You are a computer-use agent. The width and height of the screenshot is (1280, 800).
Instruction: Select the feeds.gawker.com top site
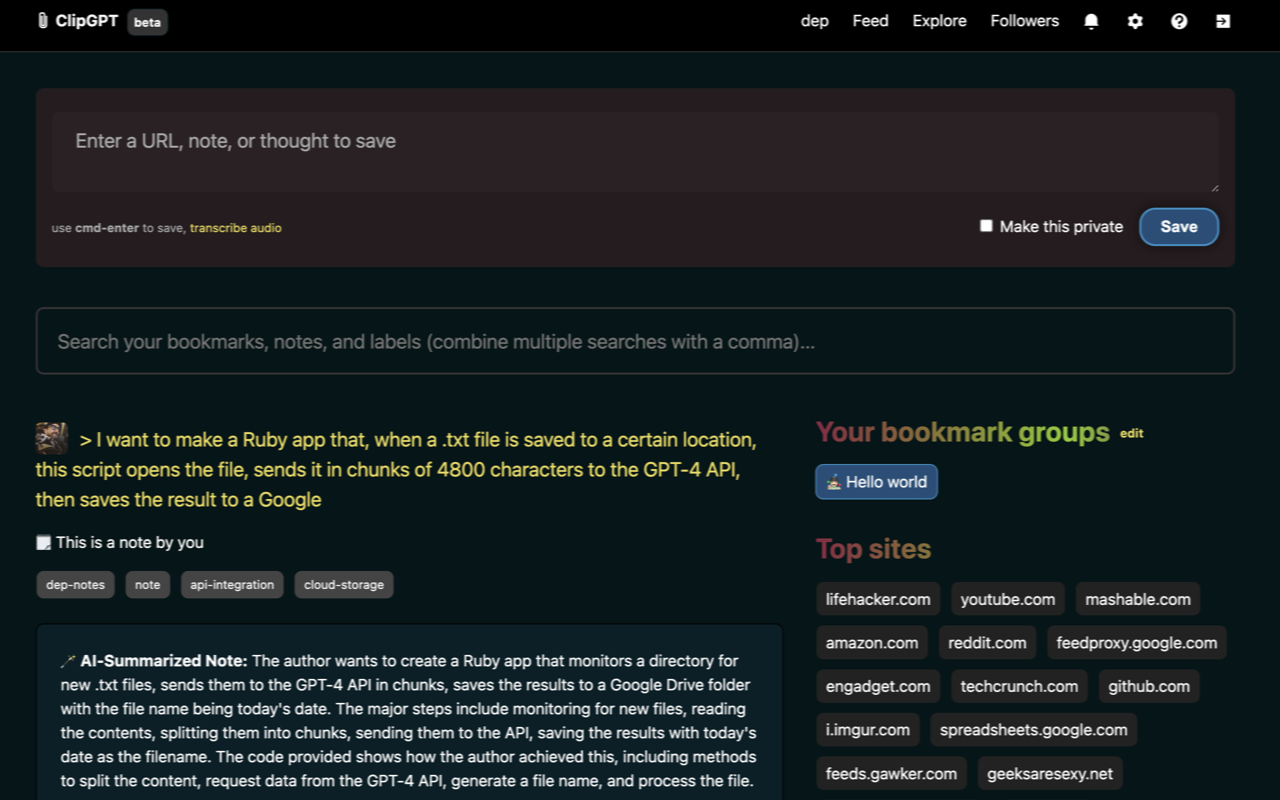[891, 773]
